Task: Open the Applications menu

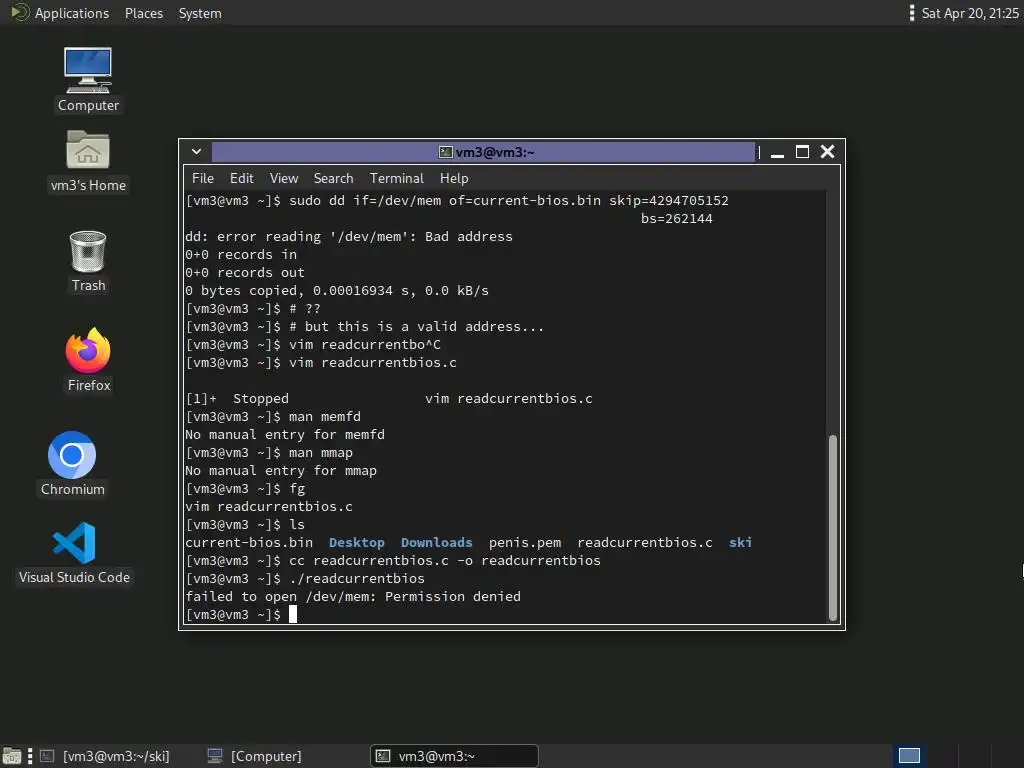Action: coord(72,13)
